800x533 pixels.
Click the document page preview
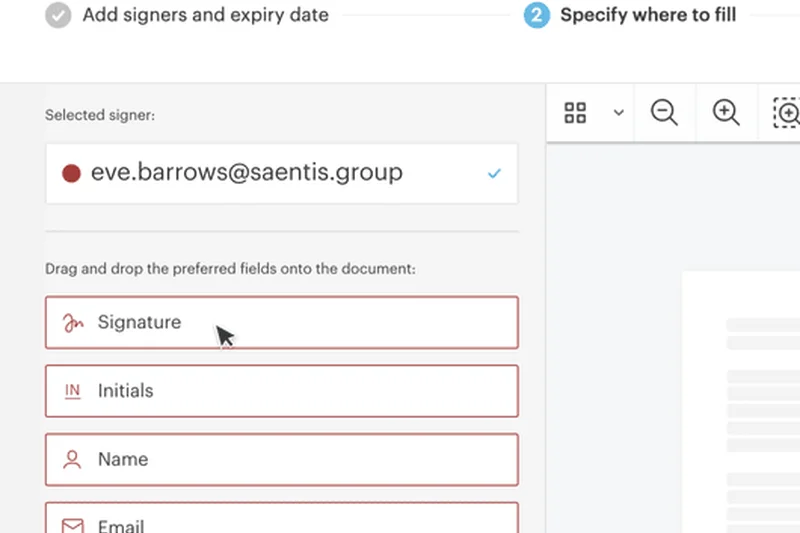(740, 400)
